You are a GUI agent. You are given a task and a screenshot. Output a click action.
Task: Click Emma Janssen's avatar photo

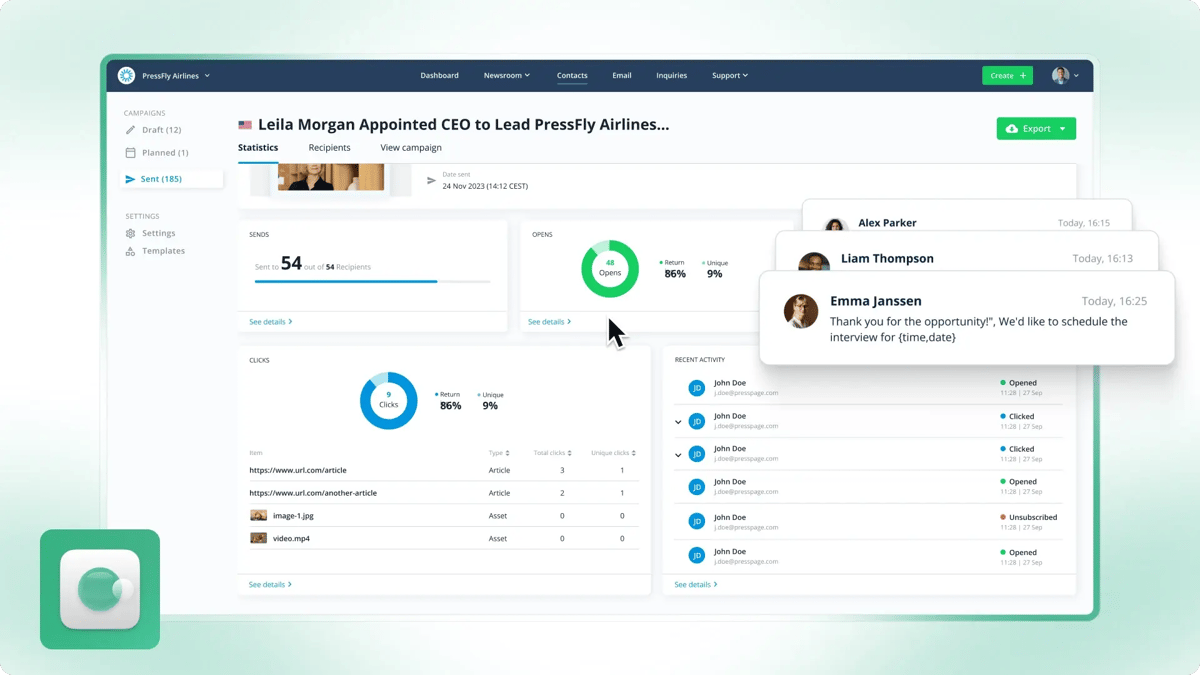(801, 311)
